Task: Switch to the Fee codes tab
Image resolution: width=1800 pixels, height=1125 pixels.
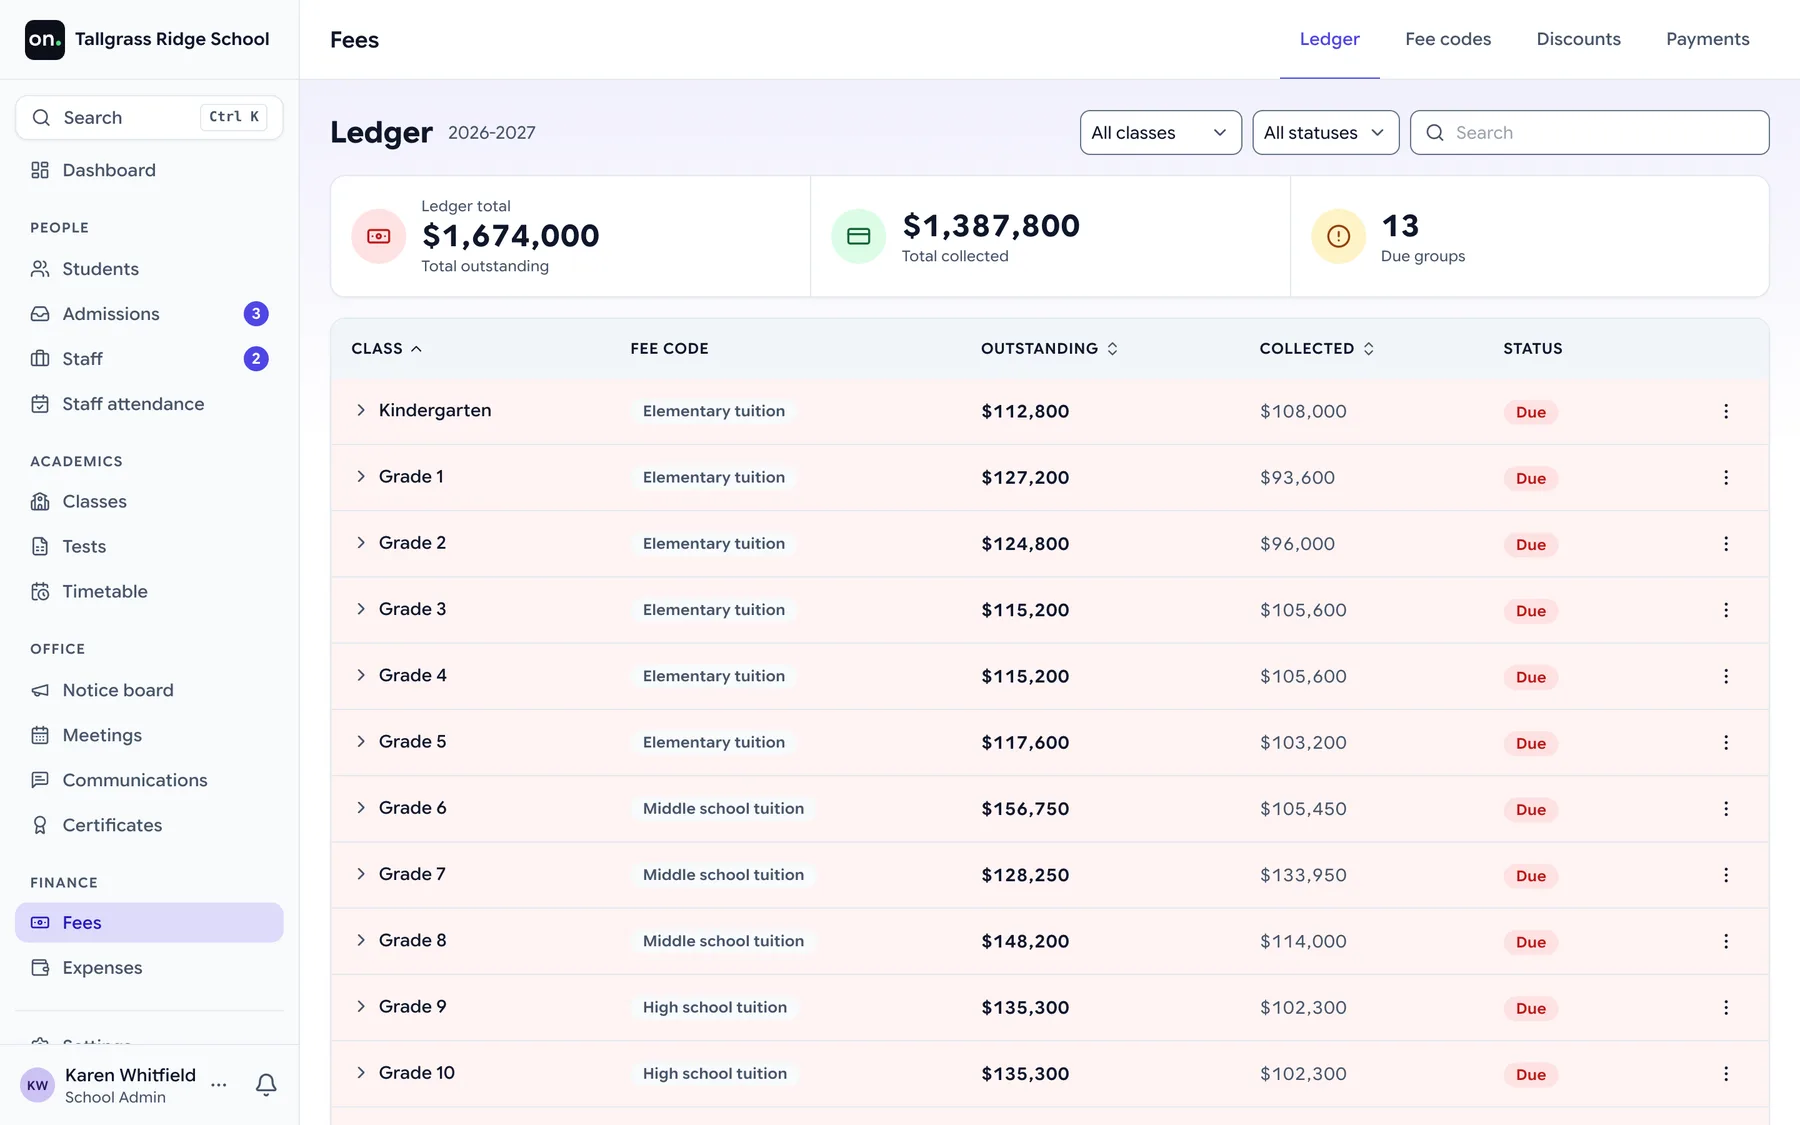Action: point(1448,39)
